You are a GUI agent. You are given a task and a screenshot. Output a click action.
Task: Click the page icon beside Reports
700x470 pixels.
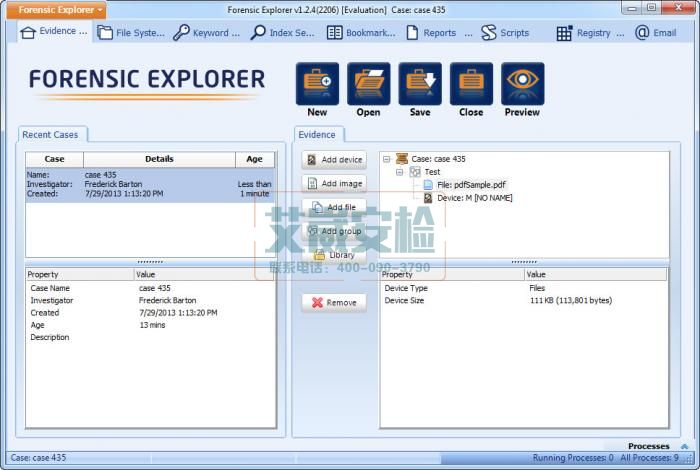pyautogui.click(x=412, y=33)
